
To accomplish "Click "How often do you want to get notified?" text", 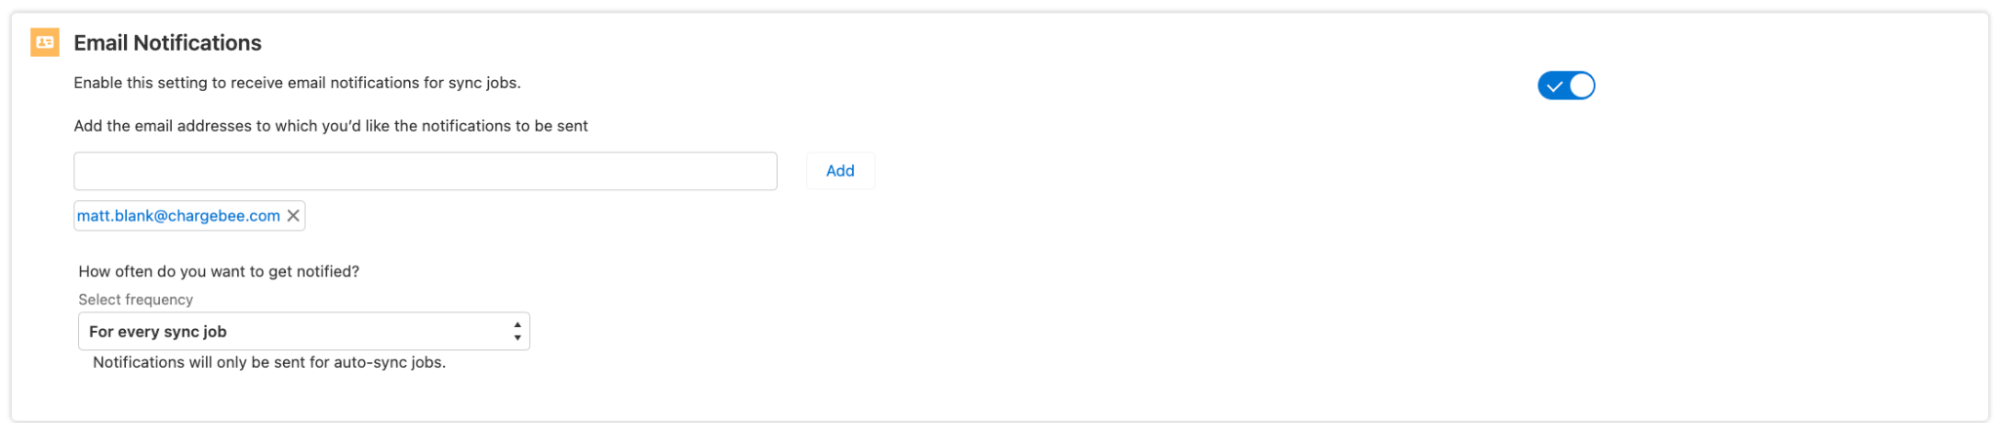I will [x=219, y=272].
